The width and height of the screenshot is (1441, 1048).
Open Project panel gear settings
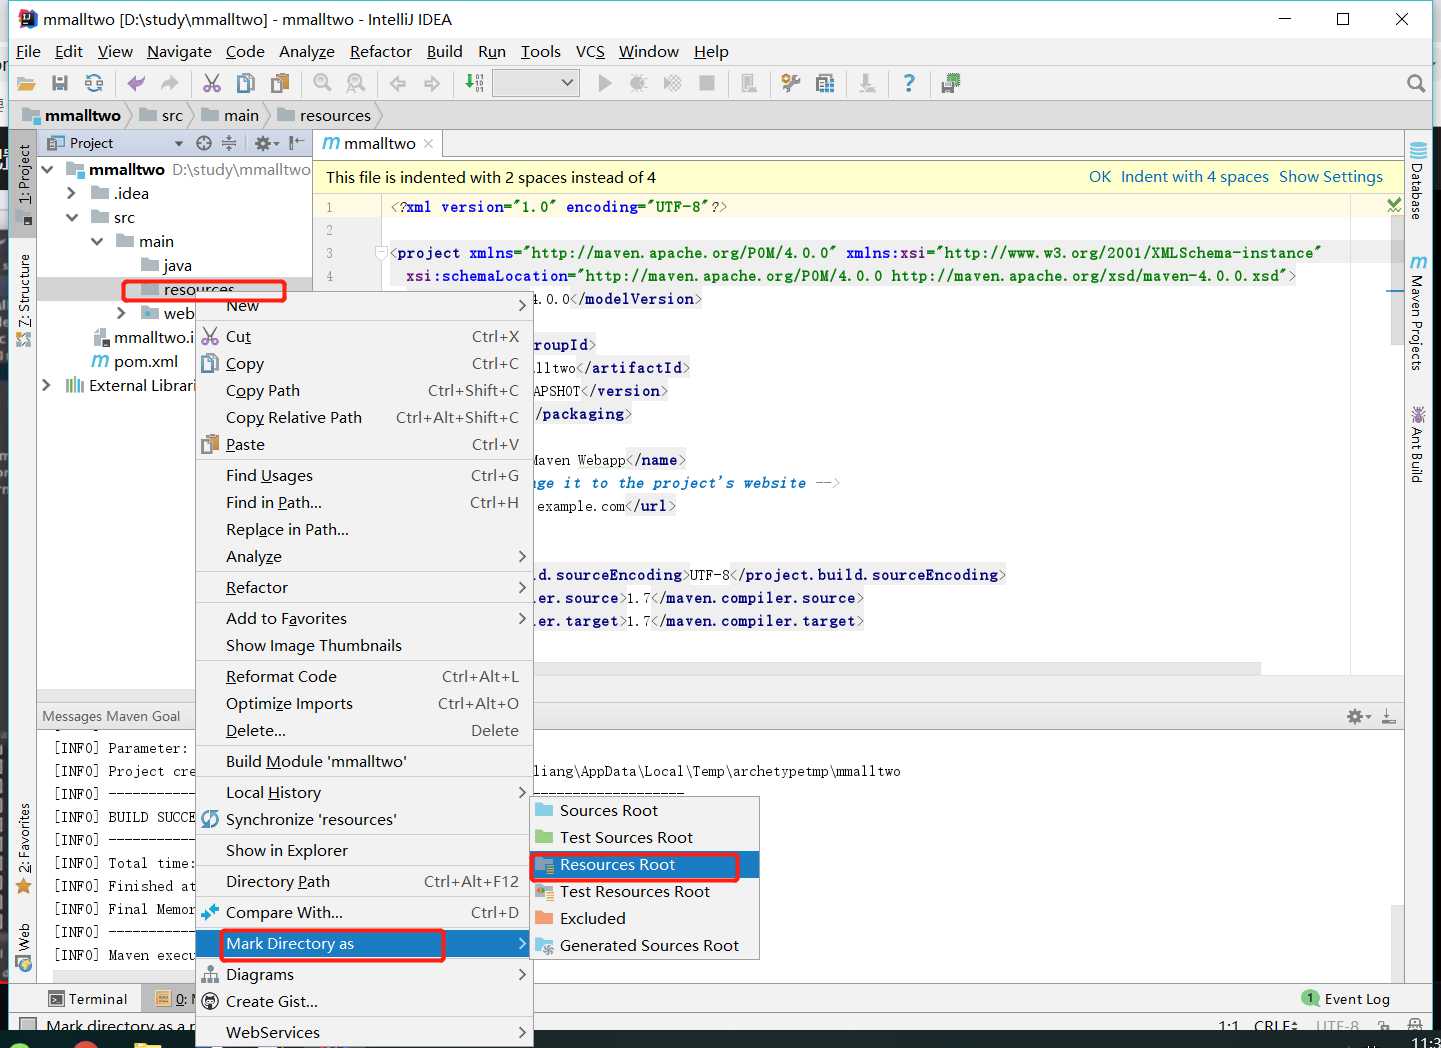click(265, 143)
